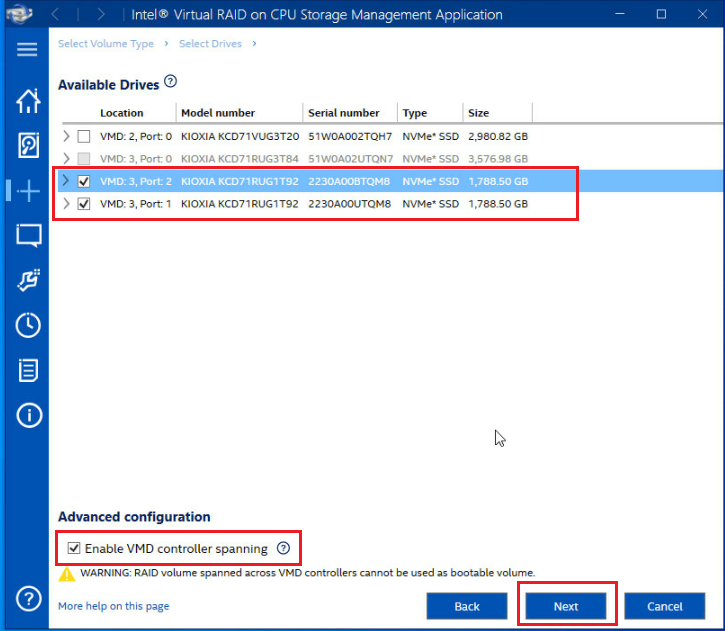Open More help on this page link
This screenshot has width=725, height=631.
[114, 606]
